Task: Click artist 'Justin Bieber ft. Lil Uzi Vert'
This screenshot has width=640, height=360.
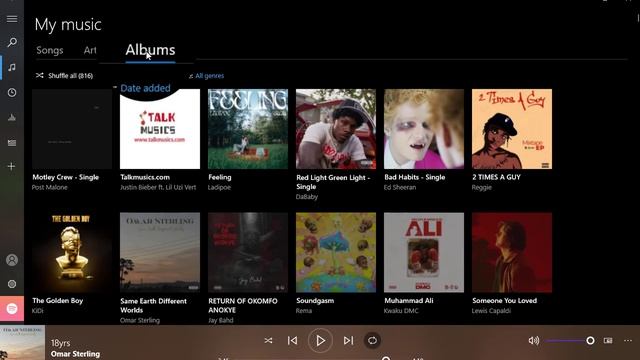Action: coord(158,187)
